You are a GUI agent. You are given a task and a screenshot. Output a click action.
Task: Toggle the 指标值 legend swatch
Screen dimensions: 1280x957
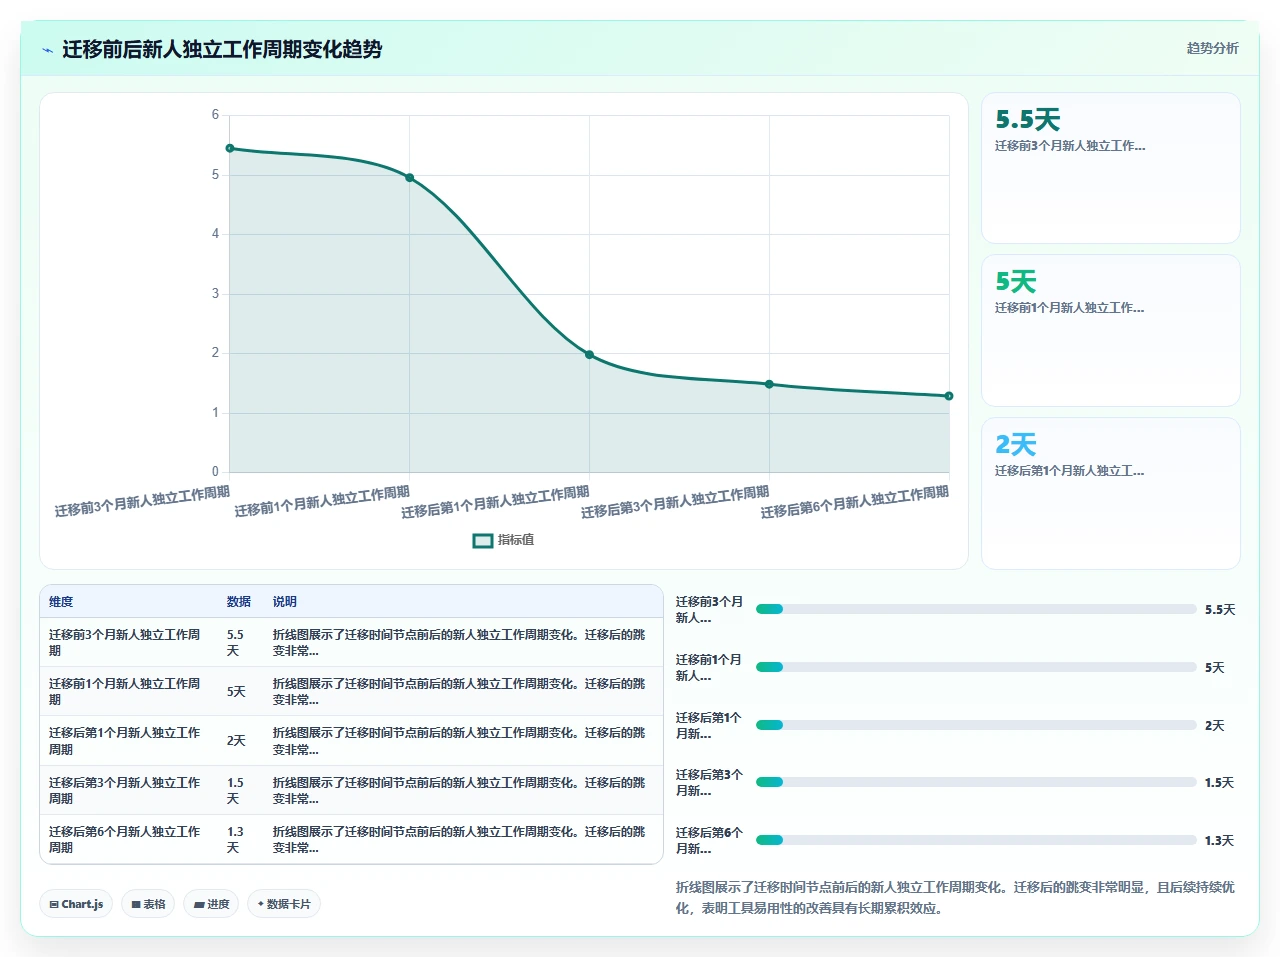483,540
